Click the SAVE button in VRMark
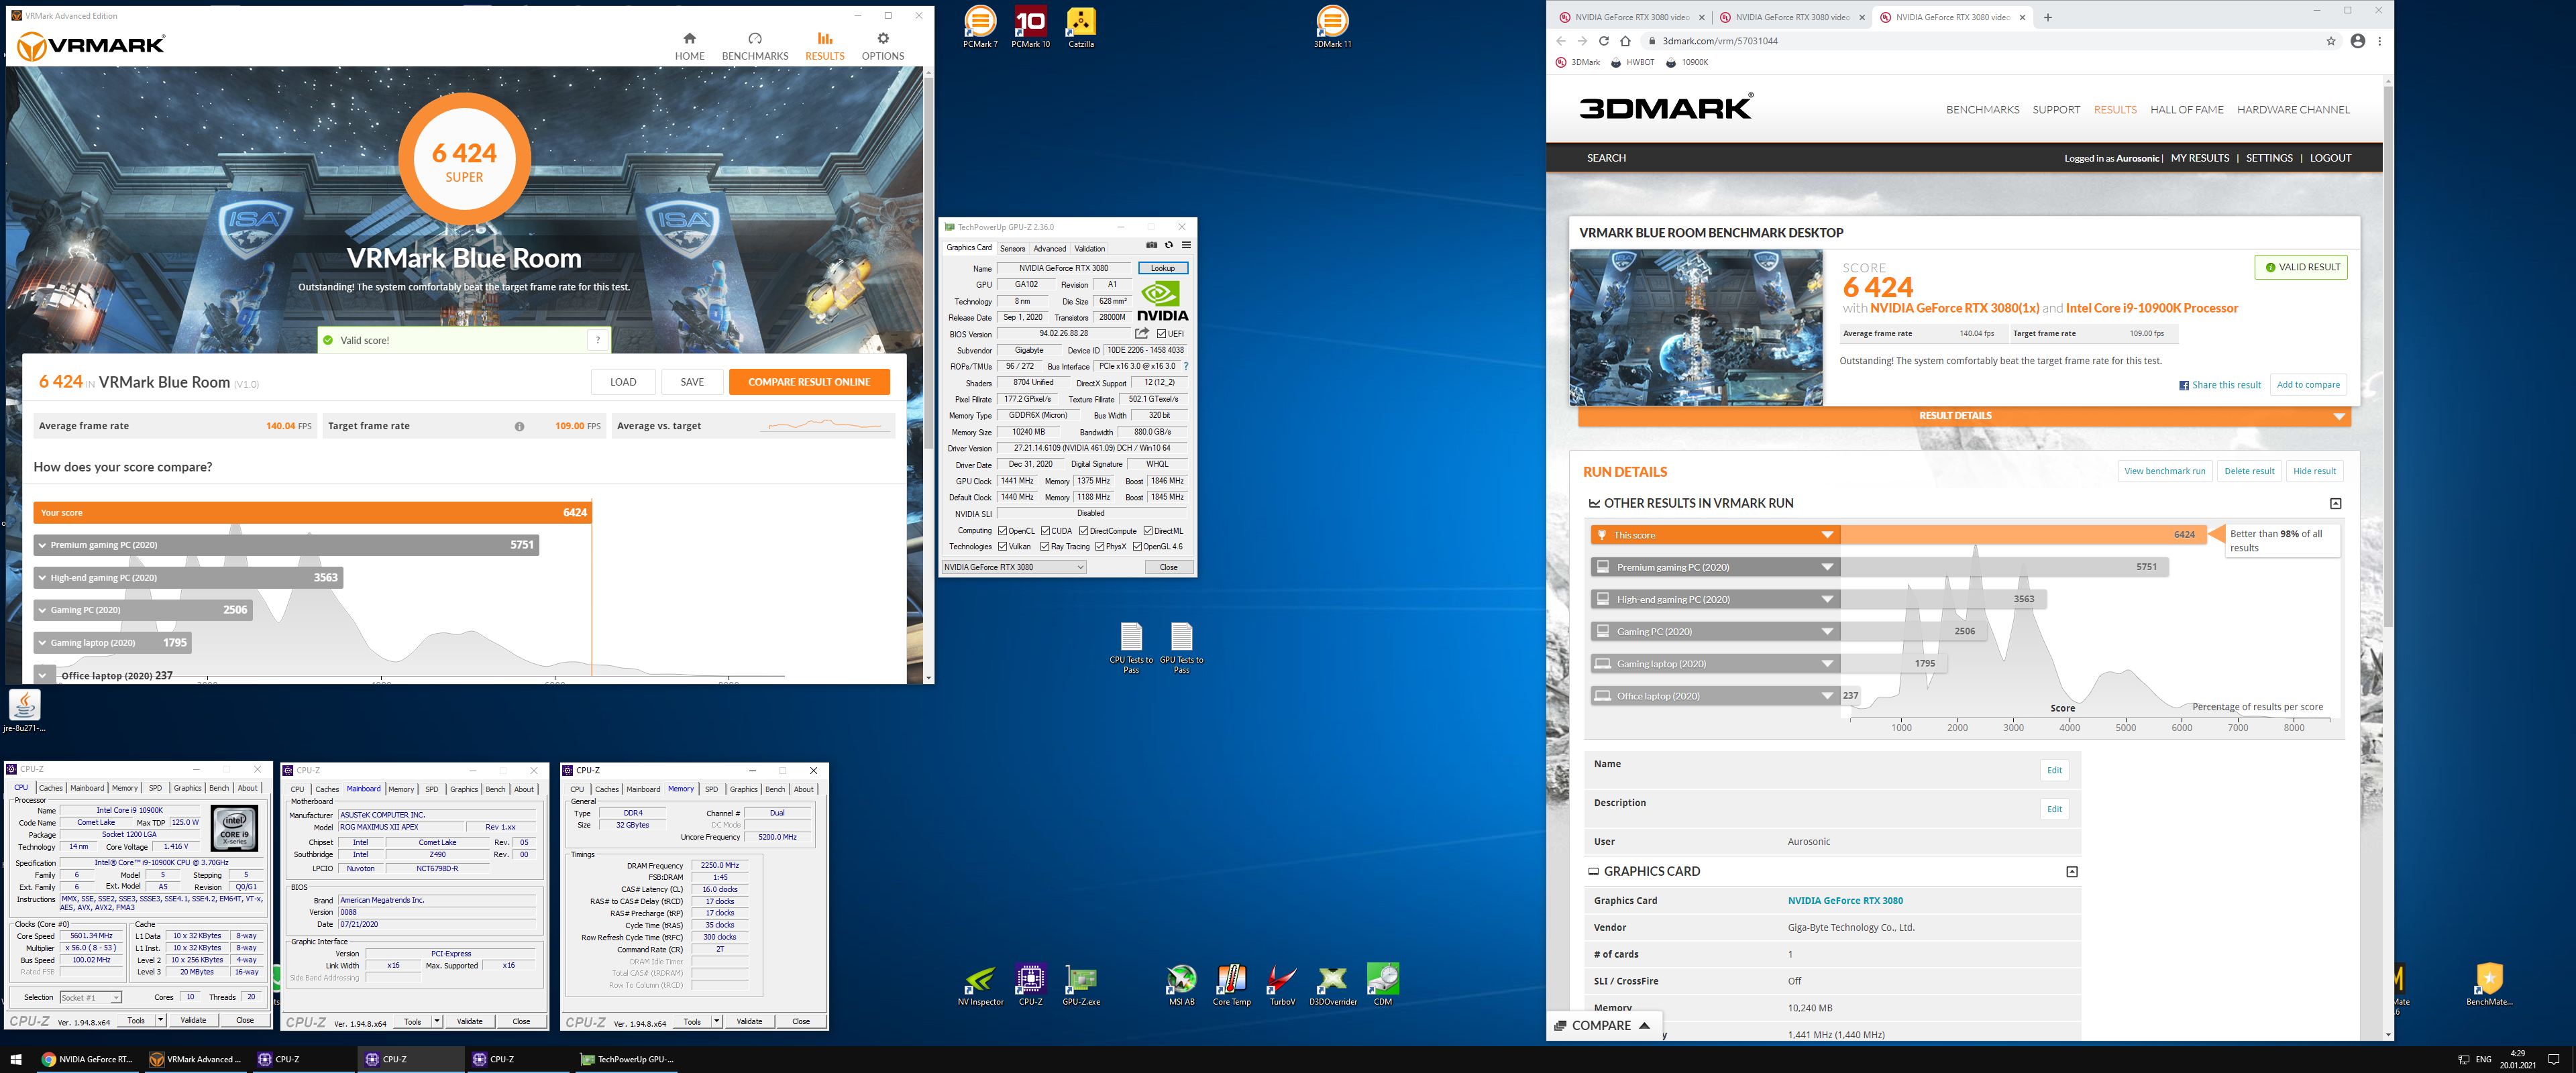This screenshot has height=1073, width=2576. pos(692,382)
